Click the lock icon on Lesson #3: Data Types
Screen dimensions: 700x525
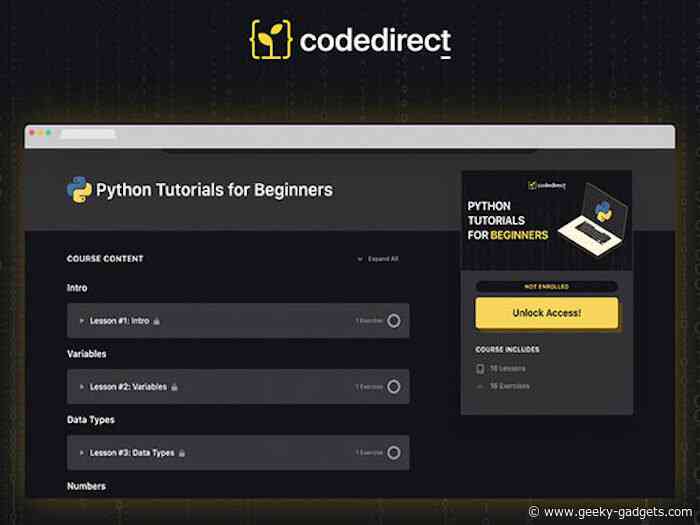click(182, 453)
